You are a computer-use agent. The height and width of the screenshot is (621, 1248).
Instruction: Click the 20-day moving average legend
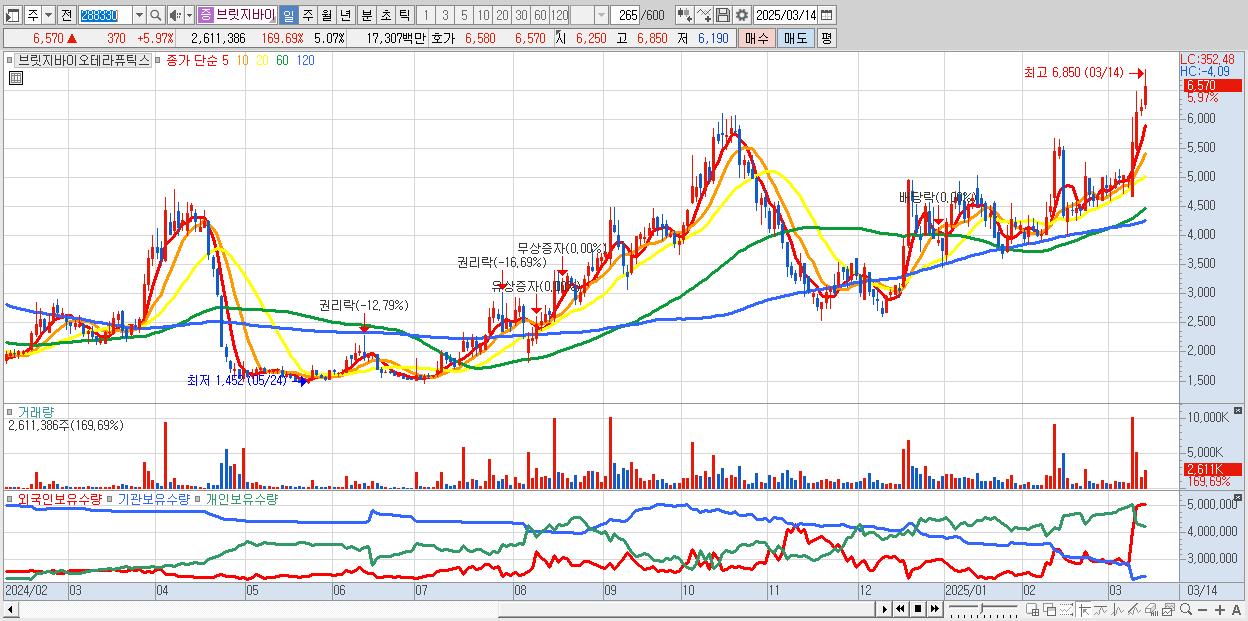[x=262, y=60]
